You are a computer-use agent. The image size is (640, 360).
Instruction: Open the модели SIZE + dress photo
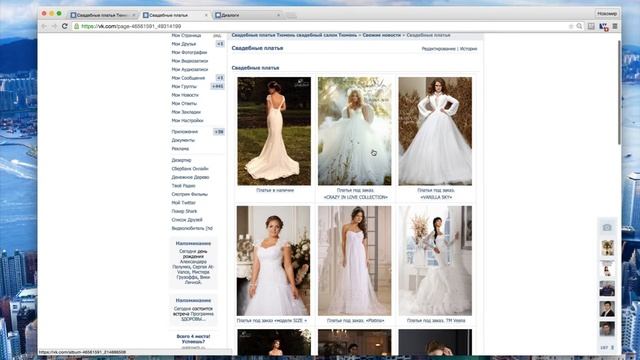(x=273, y=260)
